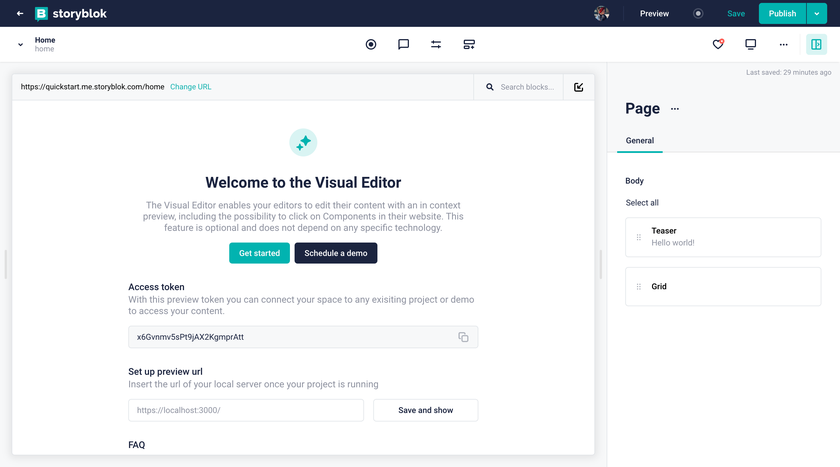Viewport: 840px width, 467px height.
Task: Save the story
Action: click(736, 13)
